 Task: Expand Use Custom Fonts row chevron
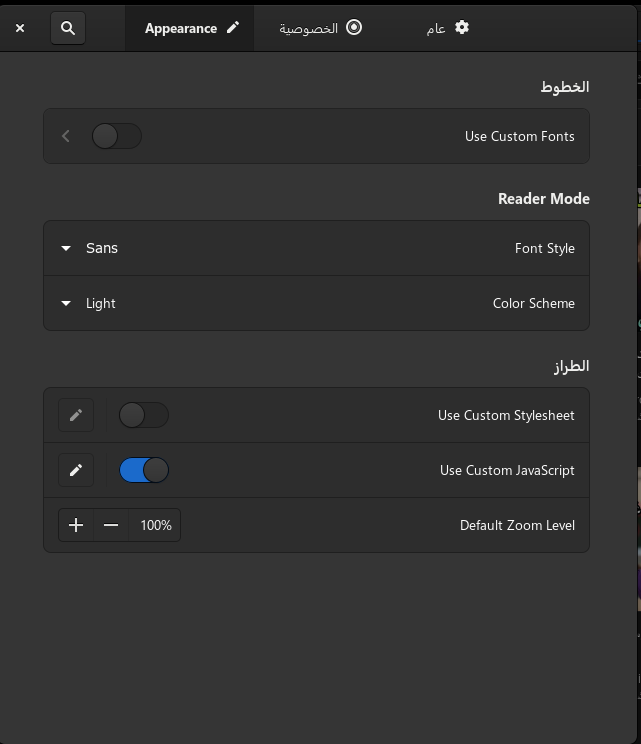66,136
